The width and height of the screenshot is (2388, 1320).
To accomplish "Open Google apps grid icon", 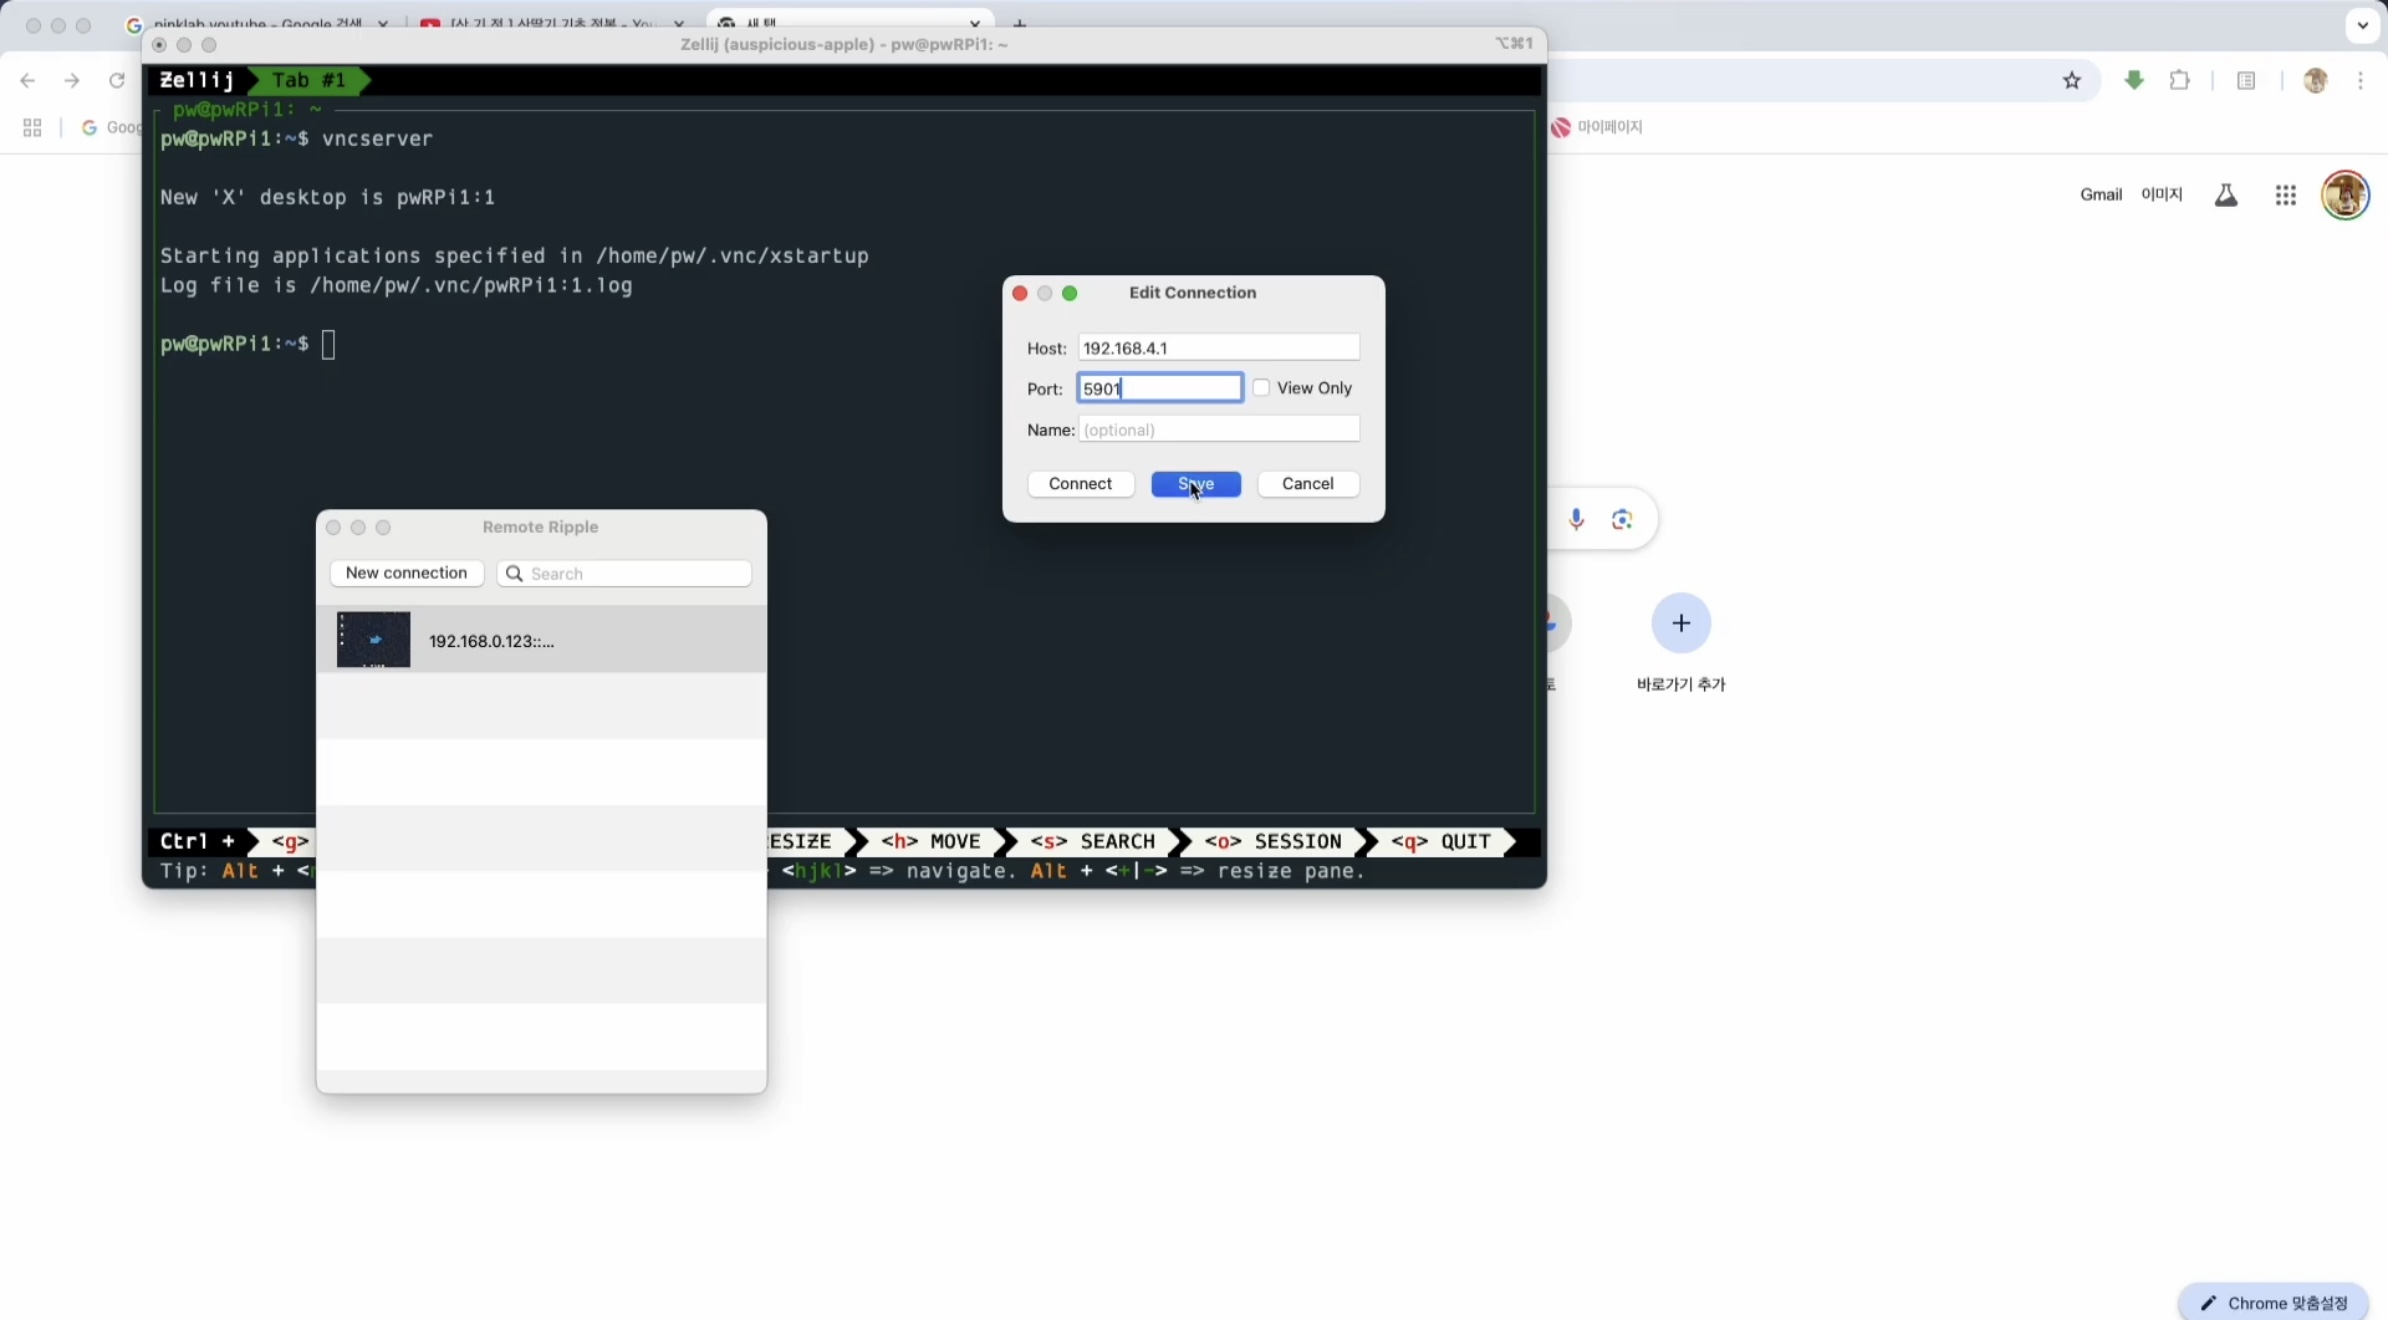I will point(2285,195).
